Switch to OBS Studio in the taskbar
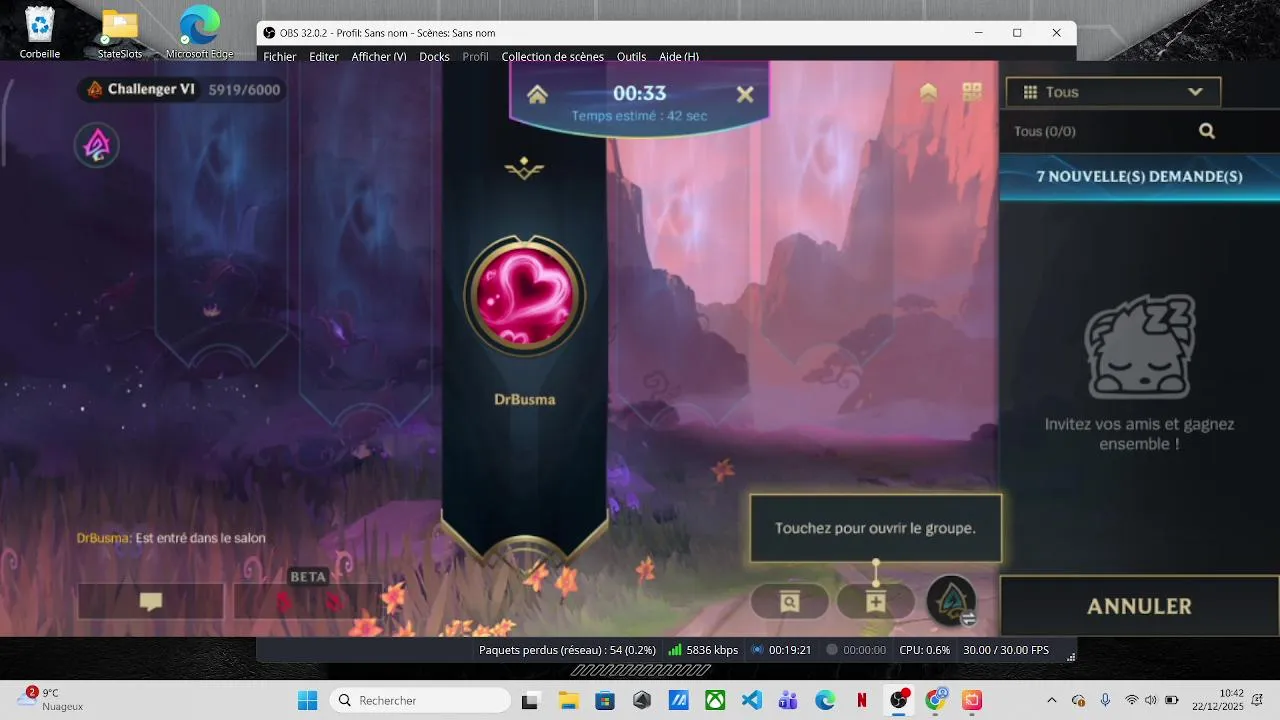 pos(899,700)
